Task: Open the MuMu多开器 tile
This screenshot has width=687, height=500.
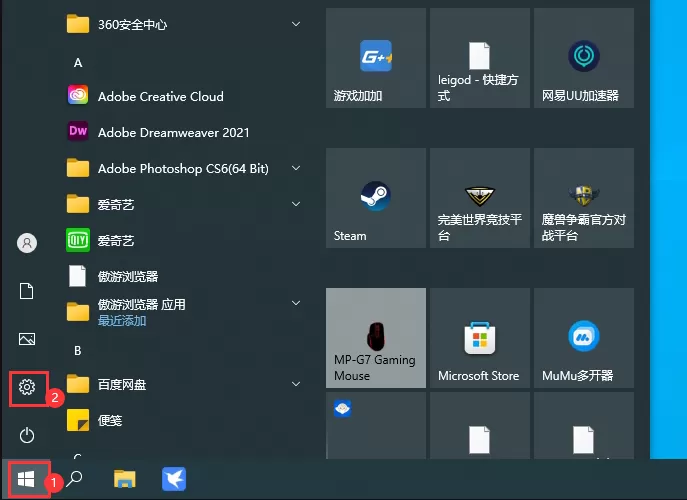Action: [584, 338]
